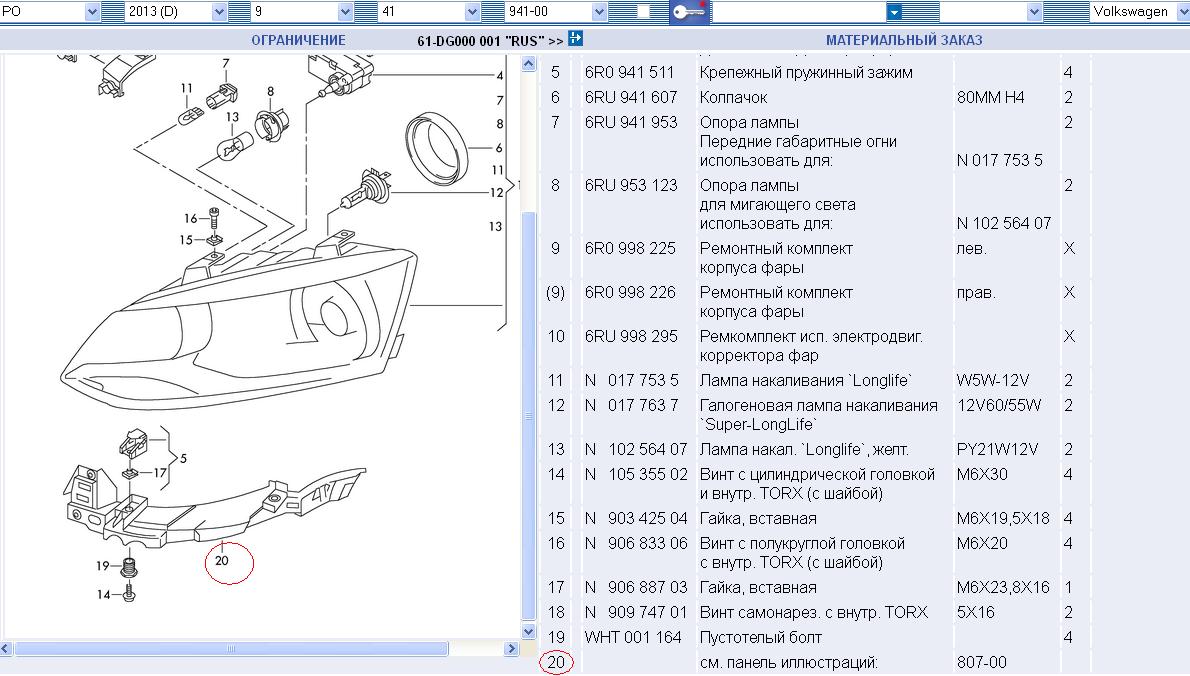This screenshot has width=1190, height=676.
Task: Click the circled callout 20 in the diagram
Action: click(x=222, y=560)
